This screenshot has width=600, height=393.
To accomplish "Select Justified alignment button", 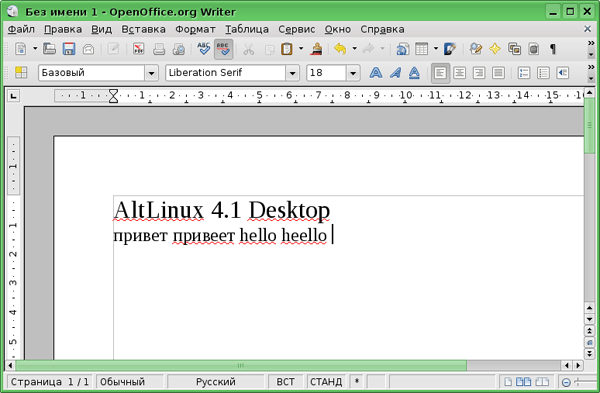I will point(498,73).
